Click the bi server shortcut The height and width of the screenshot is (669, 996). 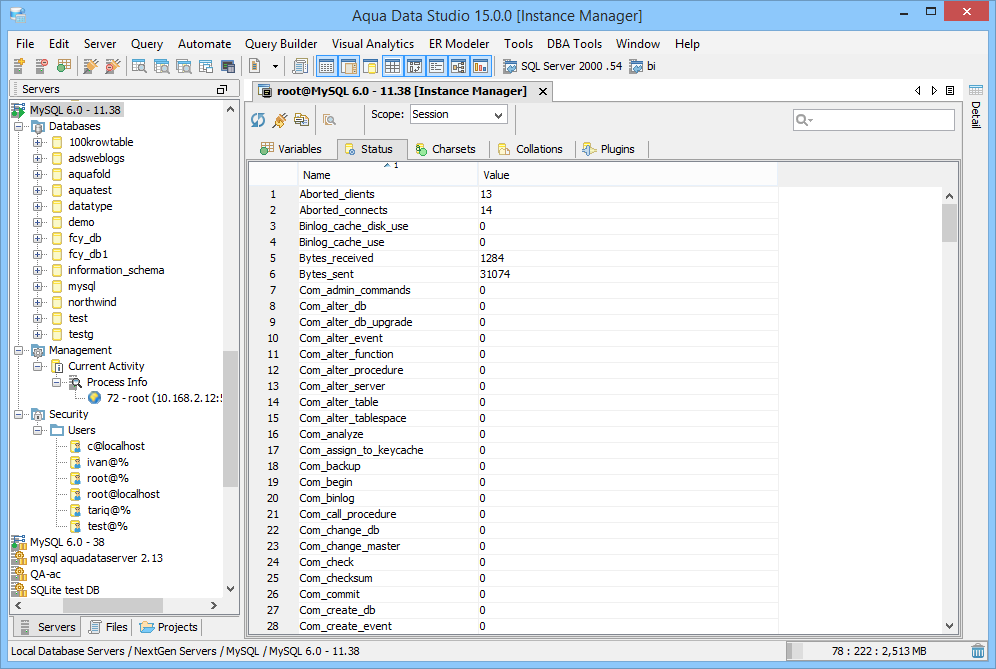tap(642, 66)
